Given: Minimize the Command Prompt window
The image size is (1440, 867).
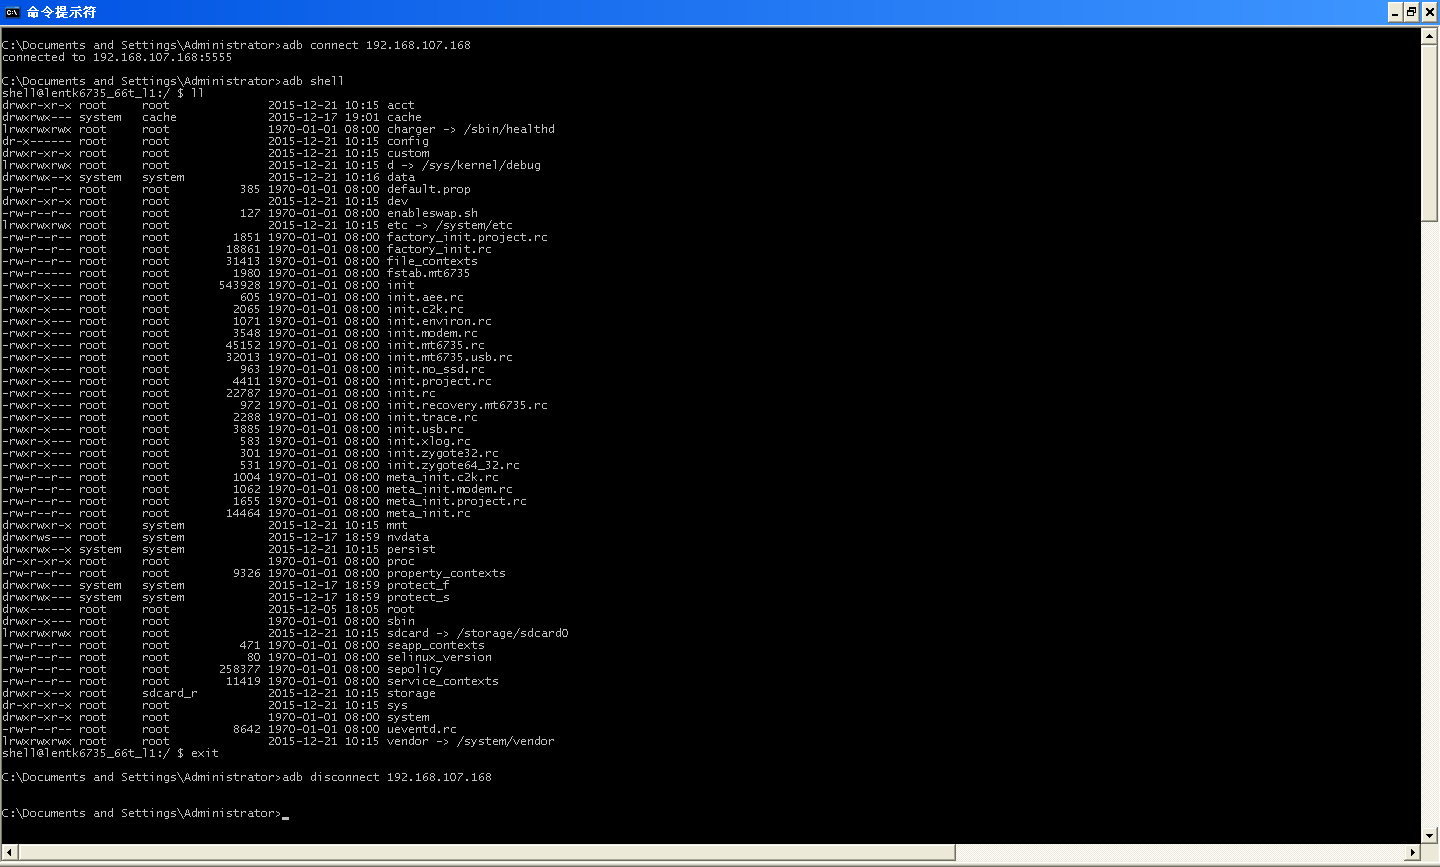Looking at the screenshot, I should (1395, 12).
